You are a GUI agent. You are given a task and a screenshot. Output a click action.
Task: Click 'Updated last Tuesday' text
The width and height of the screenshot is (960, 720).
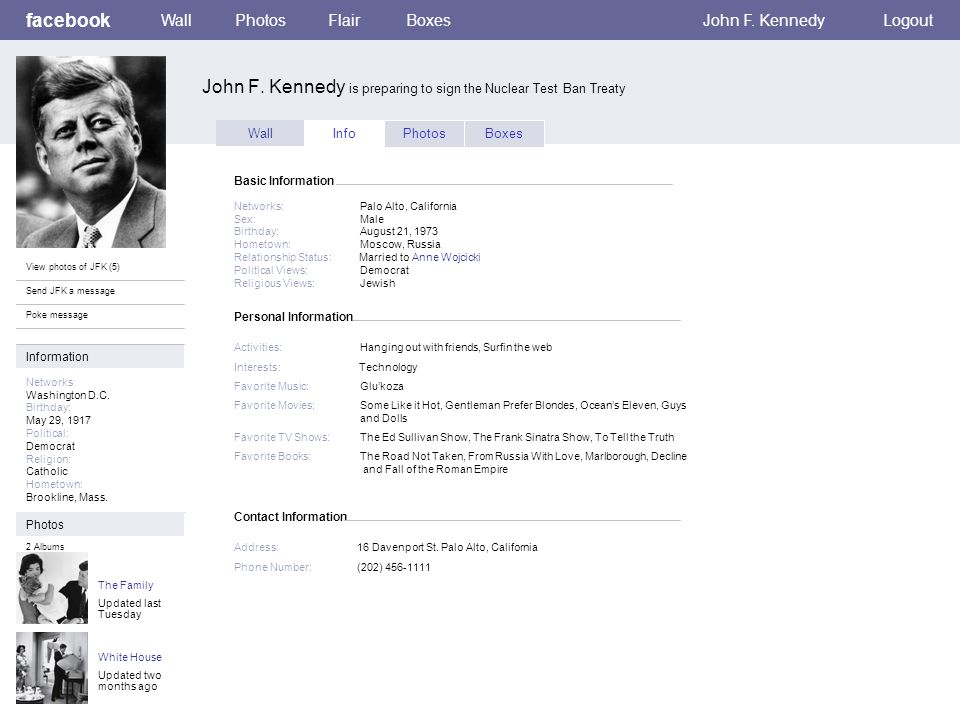pos(129,609)
